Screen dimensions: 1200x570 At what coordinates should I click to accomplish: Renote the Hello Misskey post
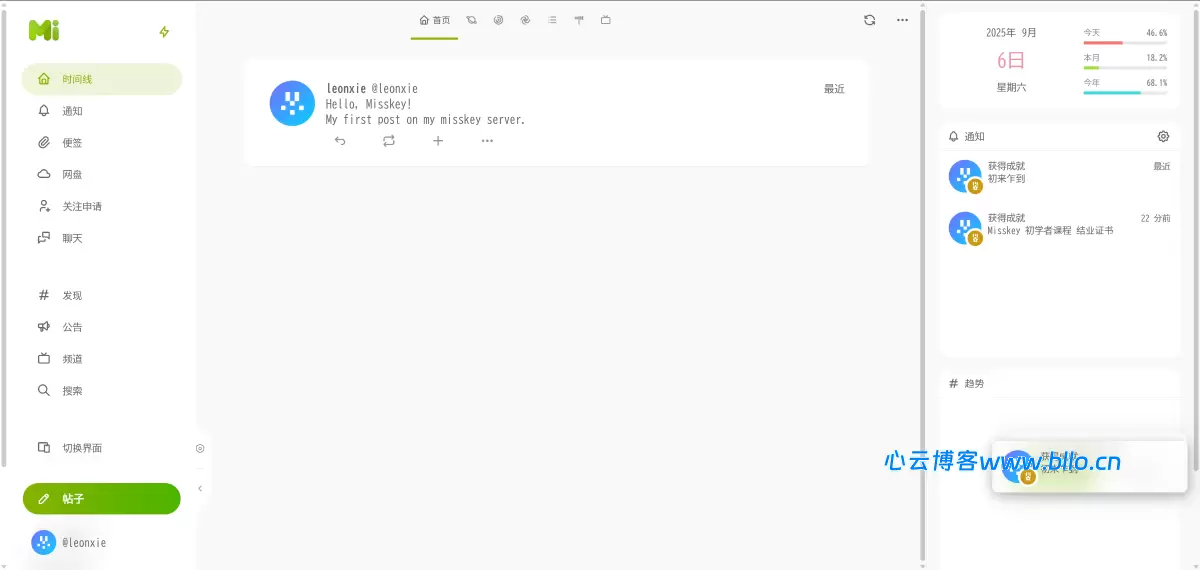coord(389,141)
